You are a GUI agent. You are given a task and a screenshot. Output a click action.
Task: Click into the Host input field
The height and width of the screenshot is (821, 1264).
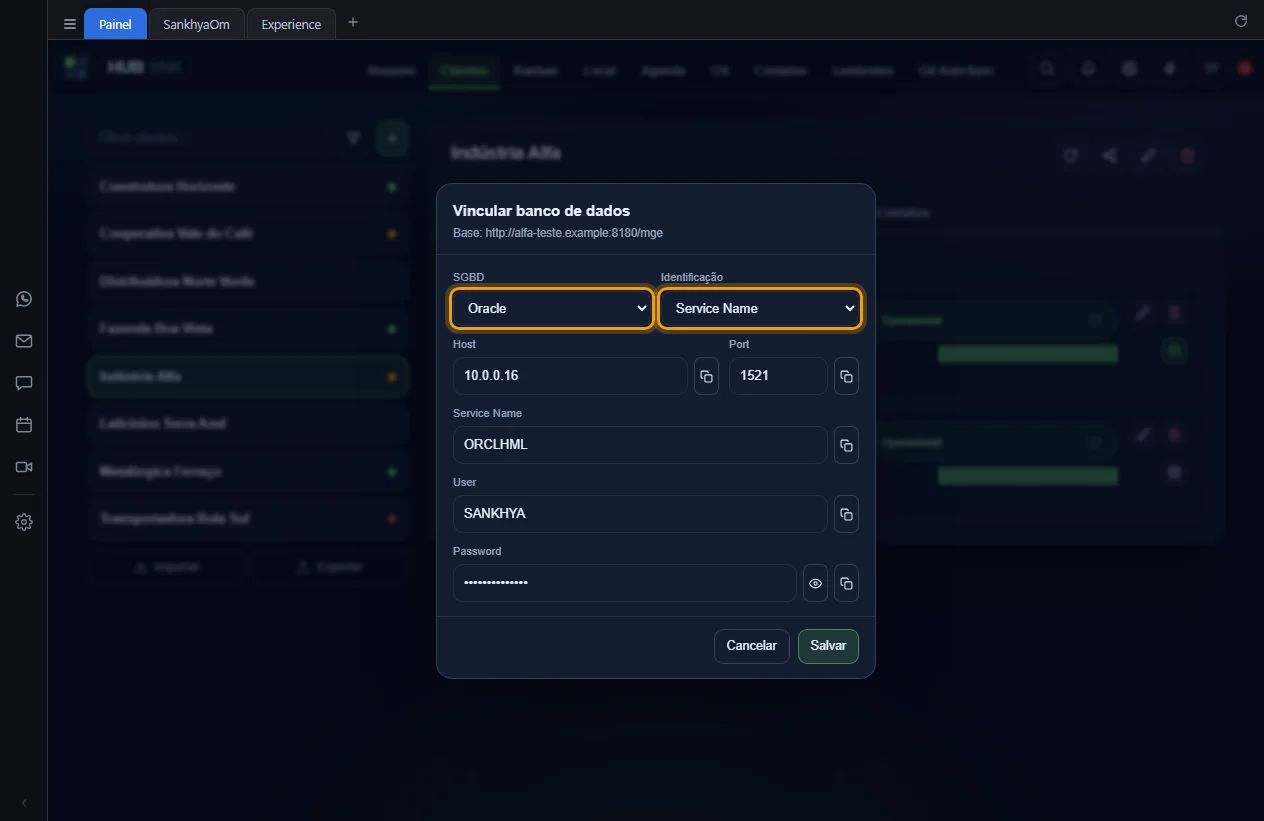(x=570, y=376)
